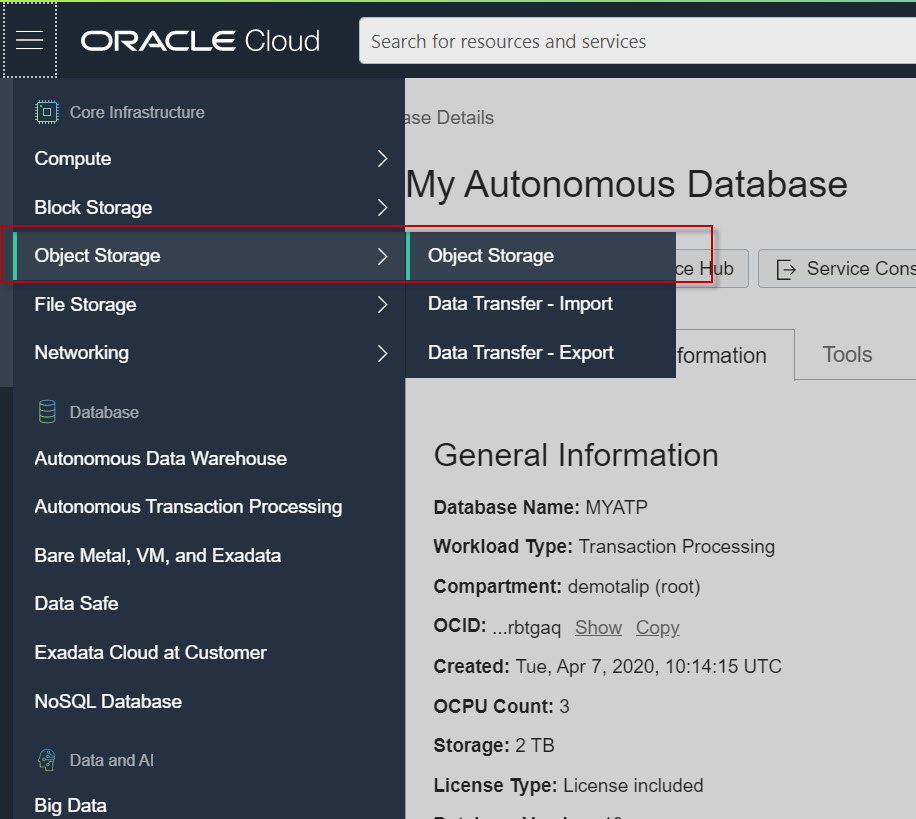
Task: Expand the File Storage submenu chevron
Action: 381,304
